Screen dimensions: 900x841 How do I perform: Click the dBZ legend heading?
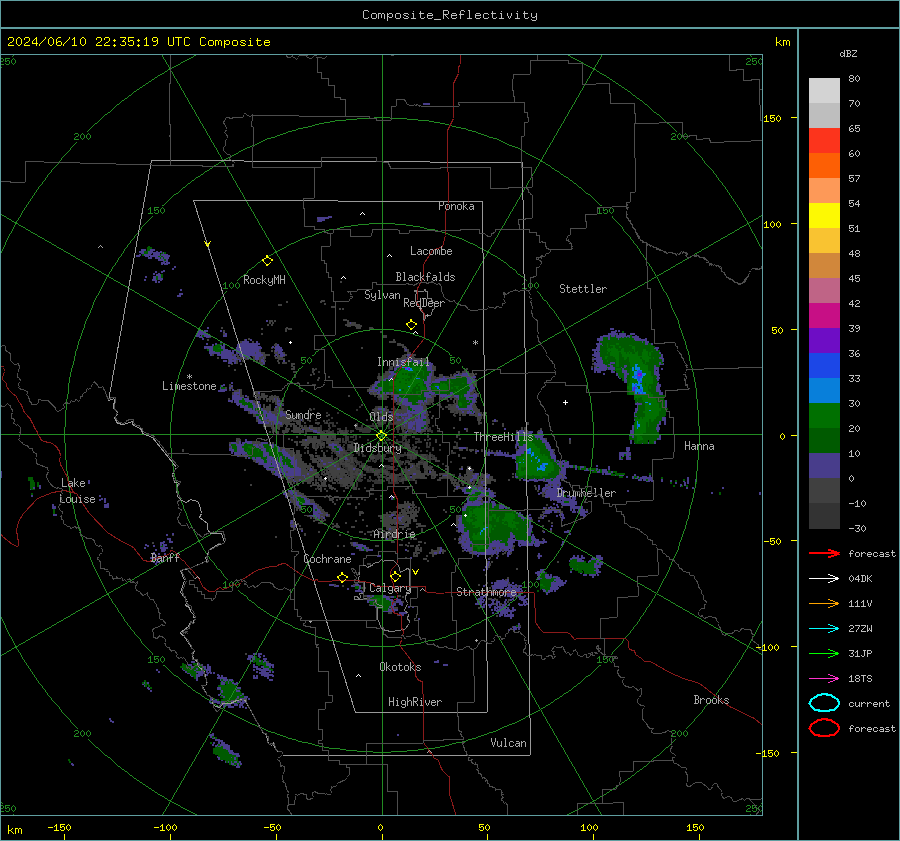[x=848, y=54]
